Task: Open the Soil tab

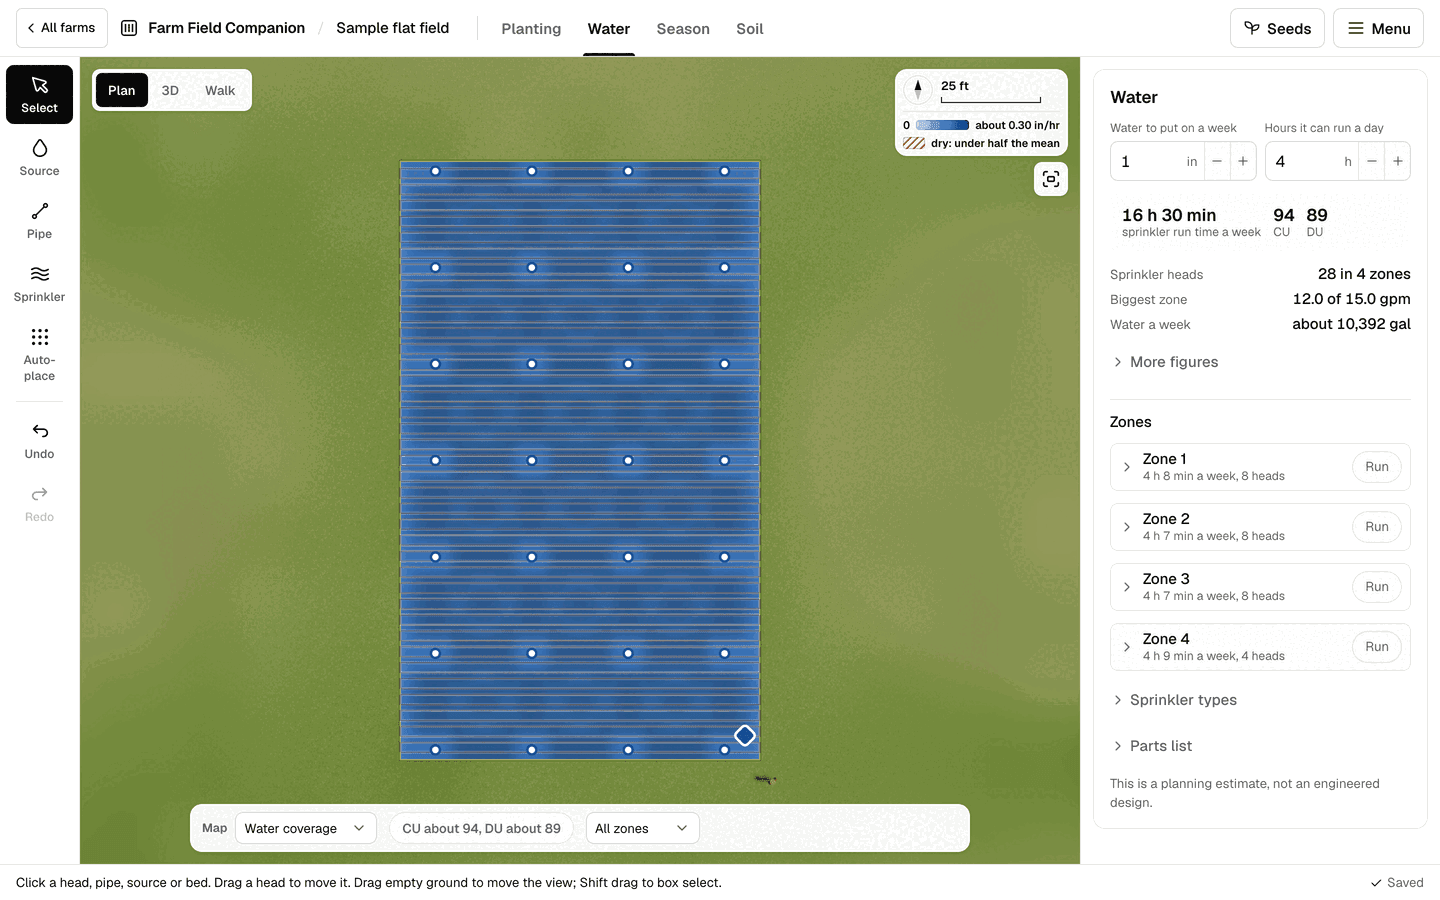Action: (750, 29)
